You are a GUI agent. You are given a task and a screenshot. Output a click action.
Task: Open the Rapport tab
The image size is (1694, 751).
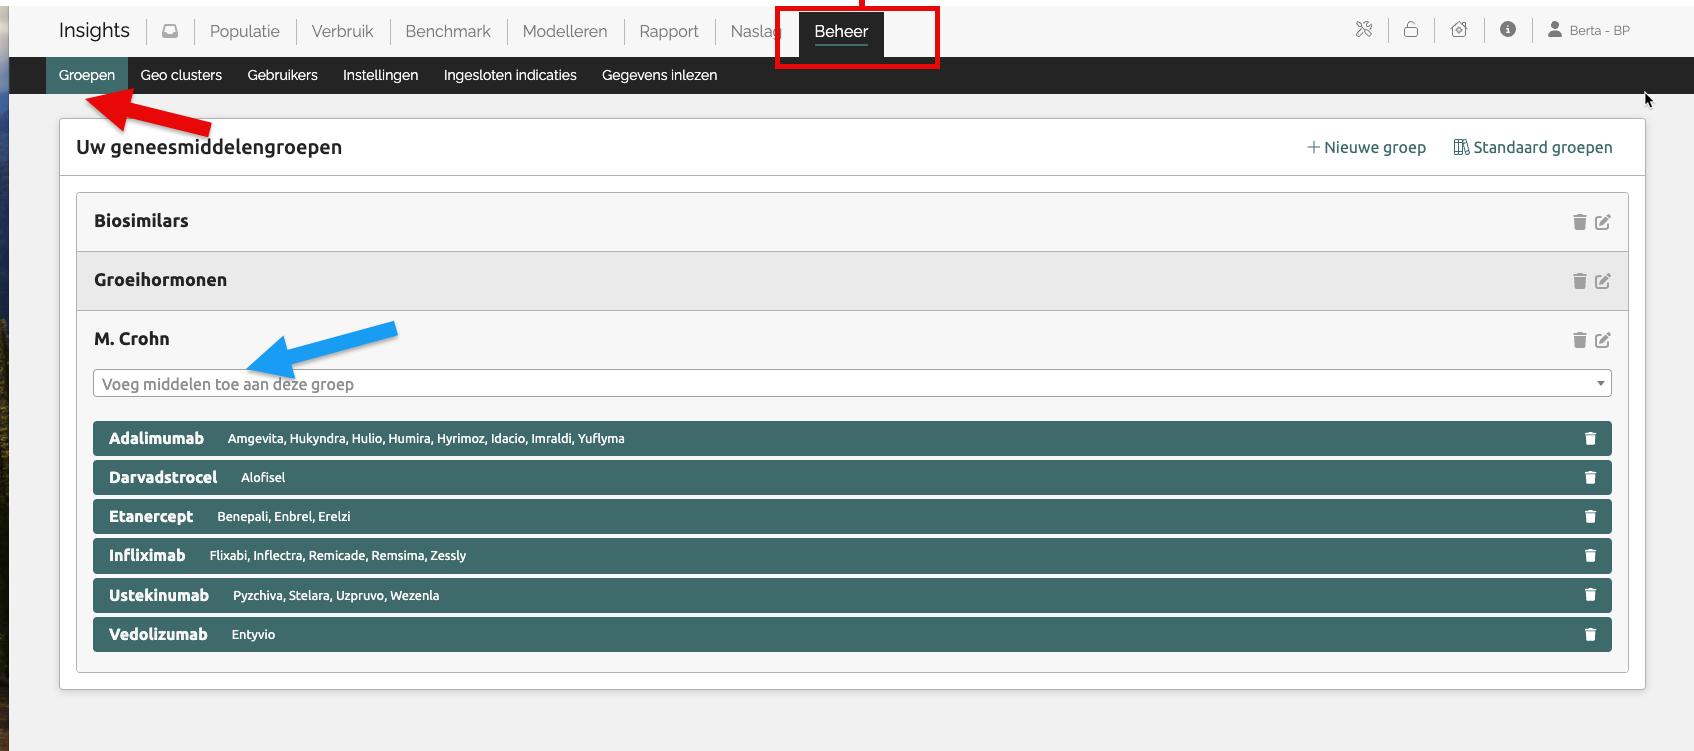(x=669, y=31)
